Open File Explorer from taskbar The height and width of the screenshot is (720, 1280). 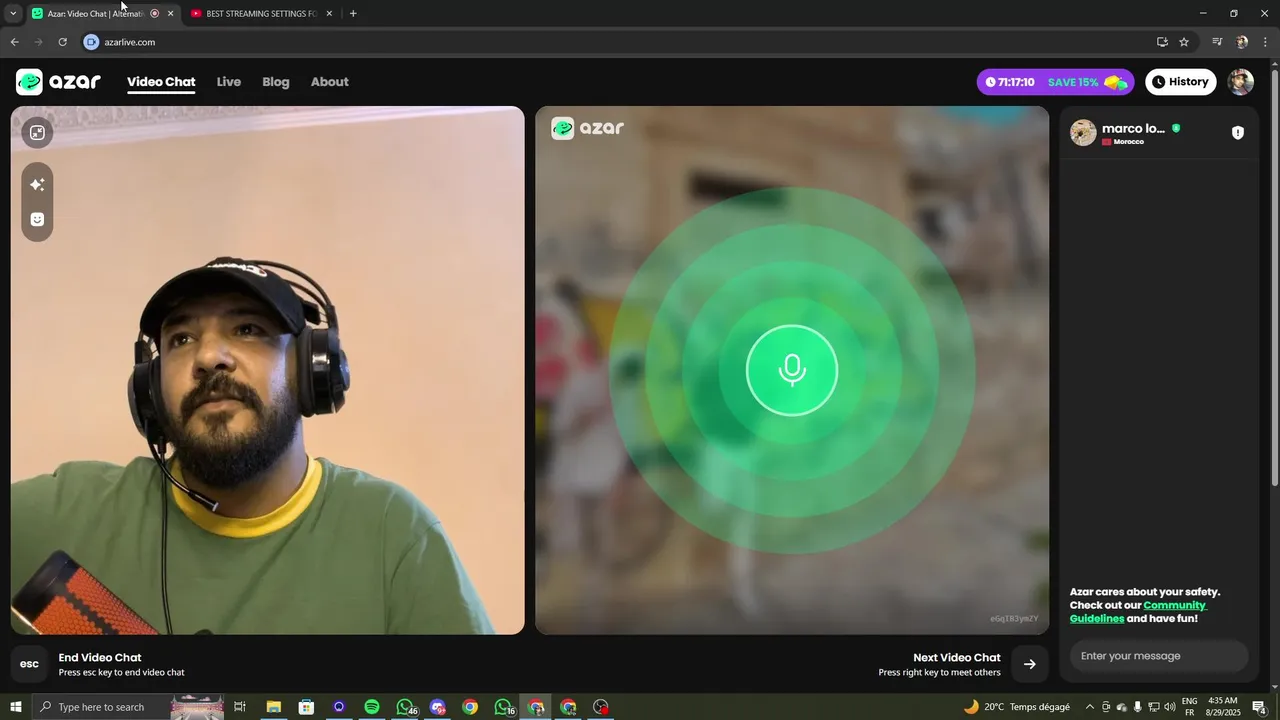click(x=273, y=707)
